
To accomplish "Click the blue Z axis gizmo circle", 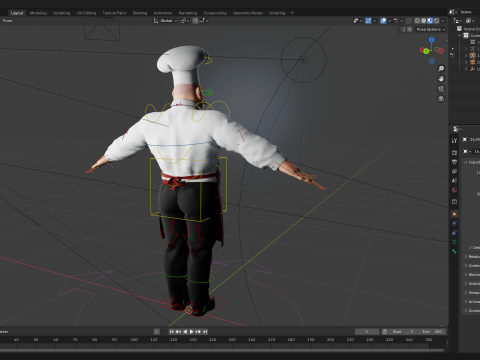I will (x=432, y=40).
